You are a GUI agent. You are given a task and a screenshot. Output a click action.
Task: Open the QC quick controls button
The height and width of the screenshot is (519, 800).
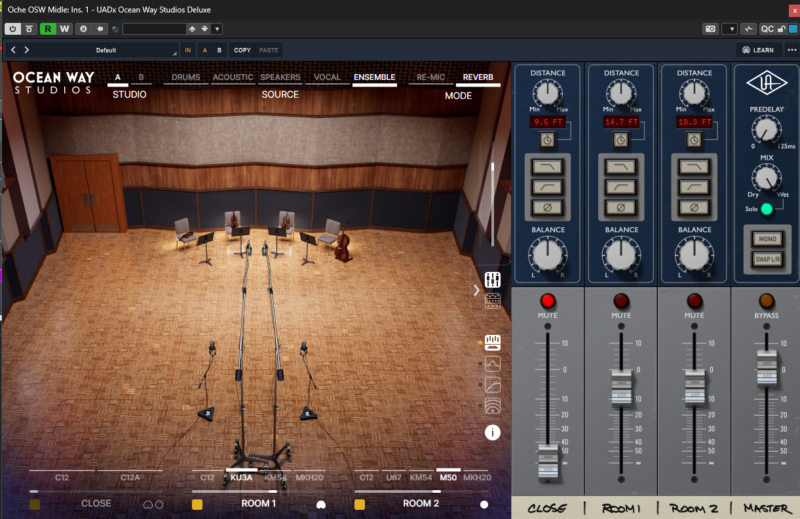click(767, 29)
